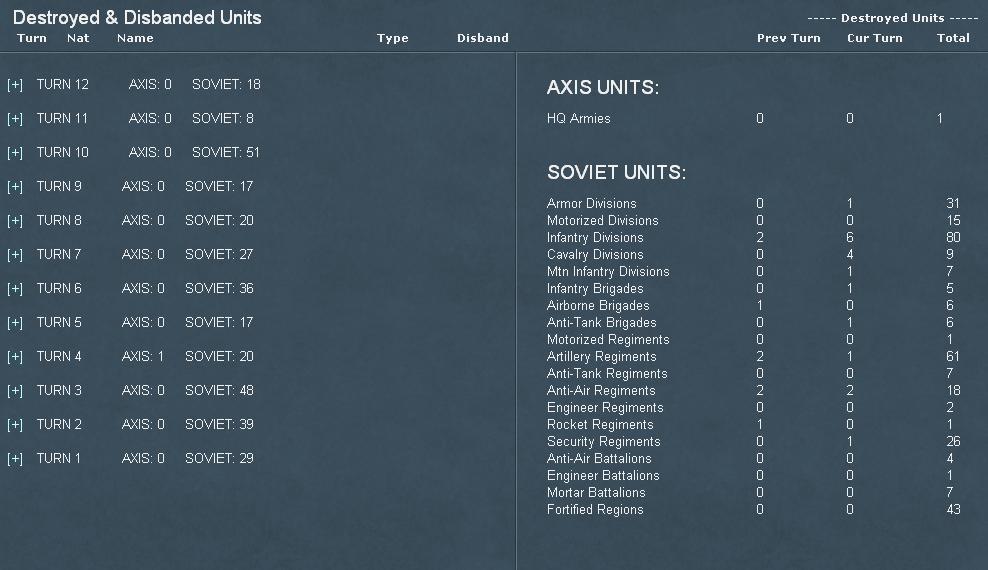The image size is (988, 570).
Task: Expand the TURN 3 entry
Action: [x=15, y=391]
